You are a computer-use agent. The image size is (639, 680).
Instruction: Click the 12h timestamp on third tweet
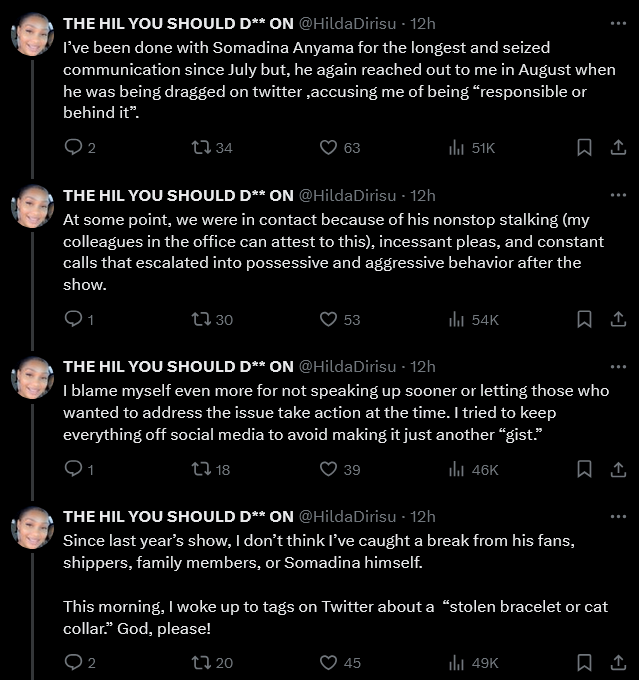click(x=423, y=367)
